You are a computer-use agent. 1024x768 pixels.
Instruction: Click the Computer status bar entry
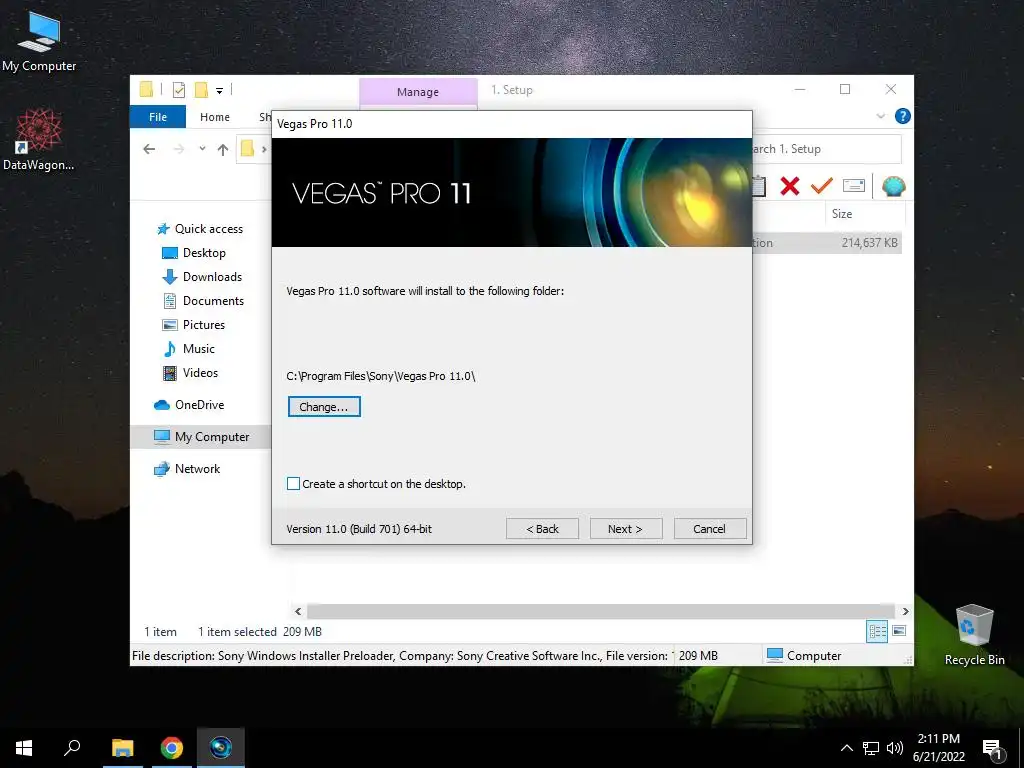(805, 656)
